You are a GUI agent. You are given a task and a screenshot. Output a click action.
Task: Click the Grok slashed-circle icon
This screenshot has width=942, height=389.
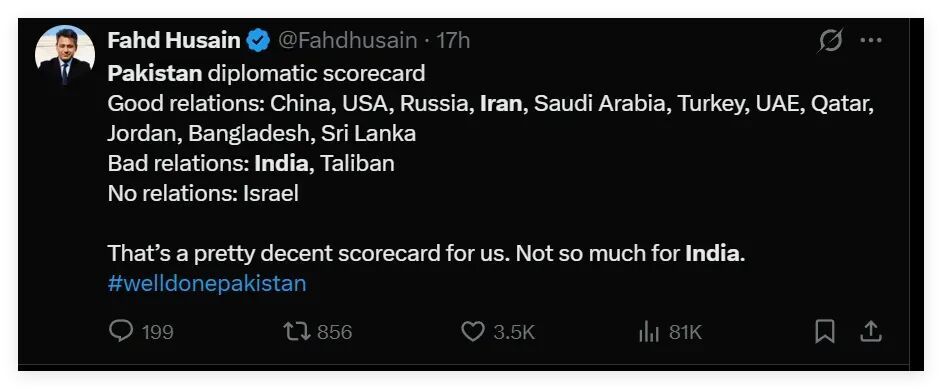(x=831, y=41)
